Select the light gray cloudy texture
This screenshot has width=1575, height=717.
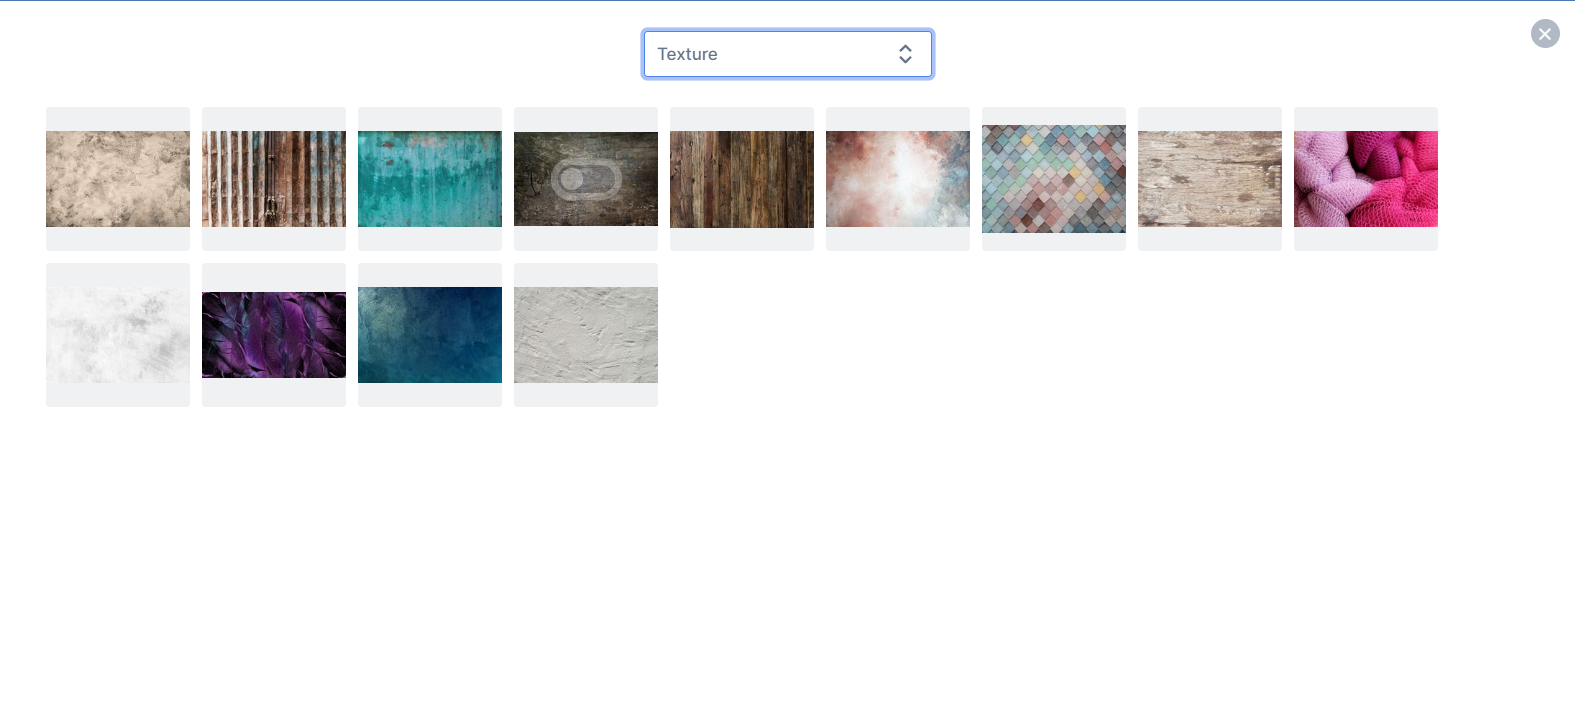[118, 335]
